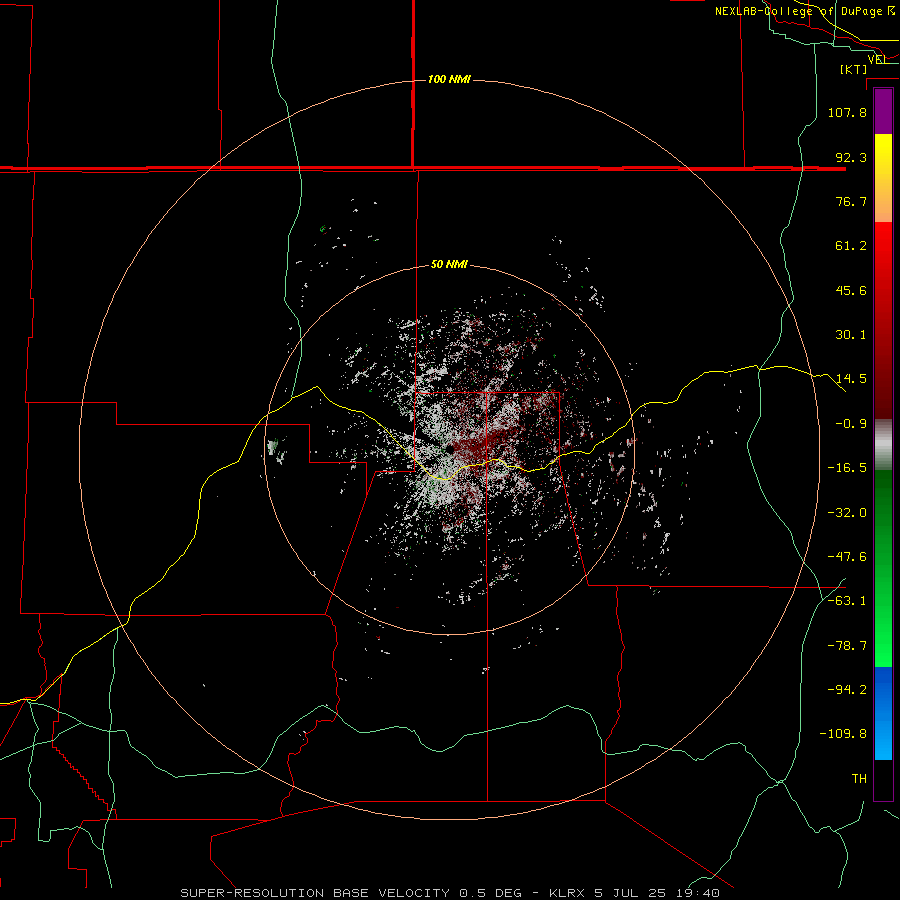Click the 100 NMI range ring label

(449, 79)
